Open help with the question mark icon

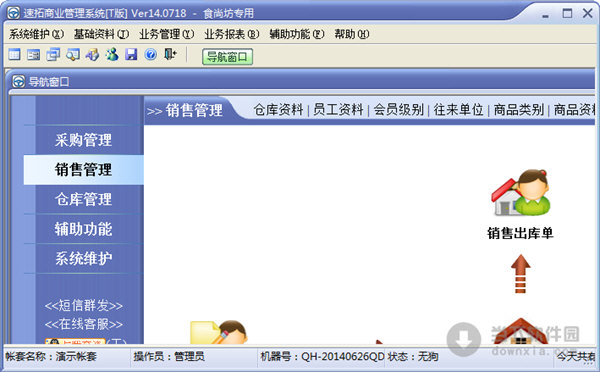(x=151, y=55)
